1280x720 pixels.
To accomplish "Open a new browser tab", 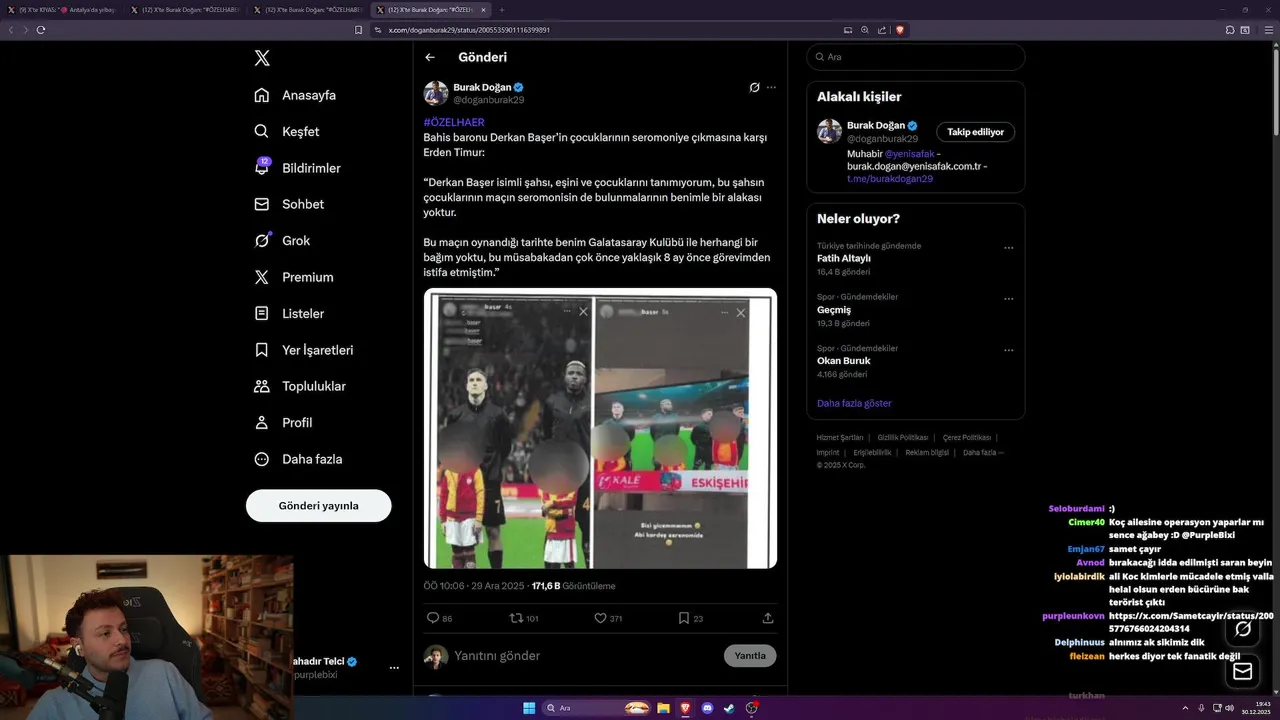I will (502, 9).
